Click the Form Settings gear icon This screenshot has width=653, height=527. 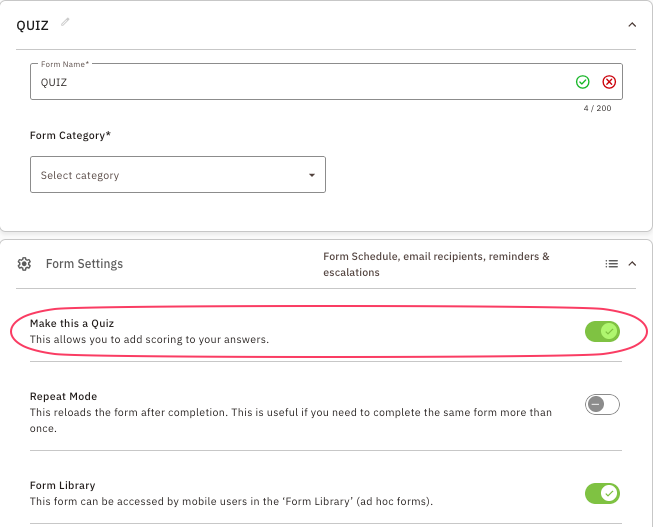click(25, 264)
